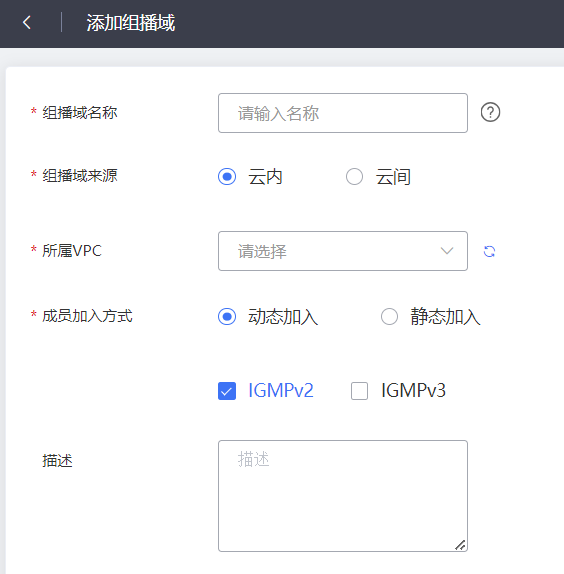Open the 所属VPC 请选择 dropdown
The height and width of the screenshot is (574, 564).
coord(343,251)
